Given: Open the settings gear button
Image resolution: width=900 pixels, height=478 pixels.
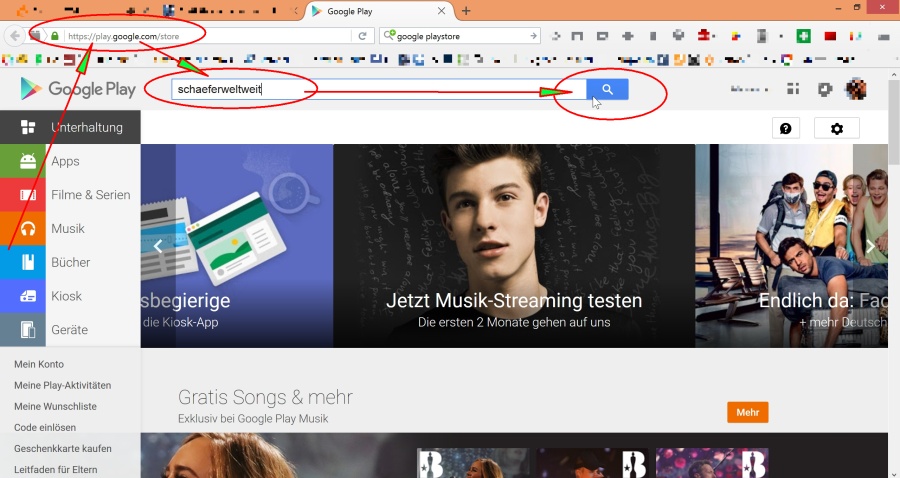Looking at the screenshot, I should coord(837,128).
